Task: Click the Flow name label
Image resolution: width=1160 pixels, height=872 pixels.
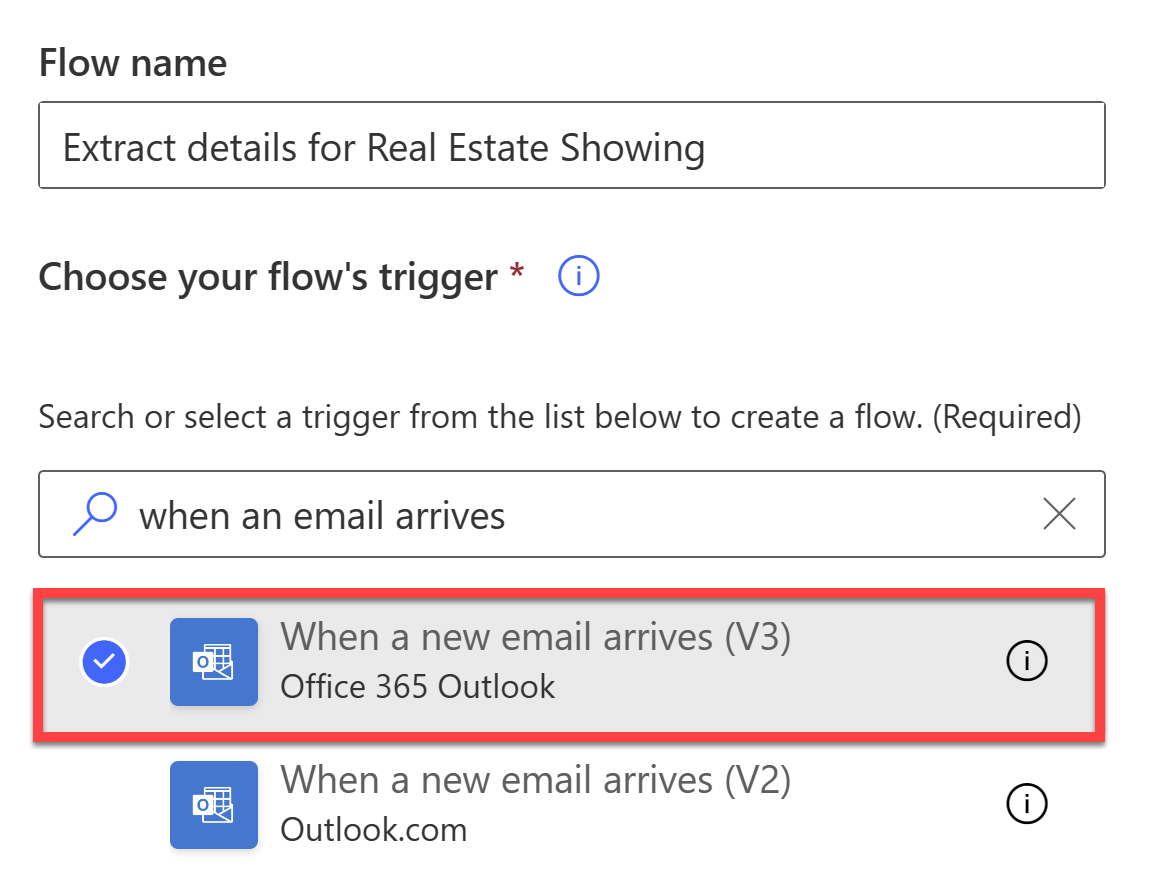Action: 132,62
